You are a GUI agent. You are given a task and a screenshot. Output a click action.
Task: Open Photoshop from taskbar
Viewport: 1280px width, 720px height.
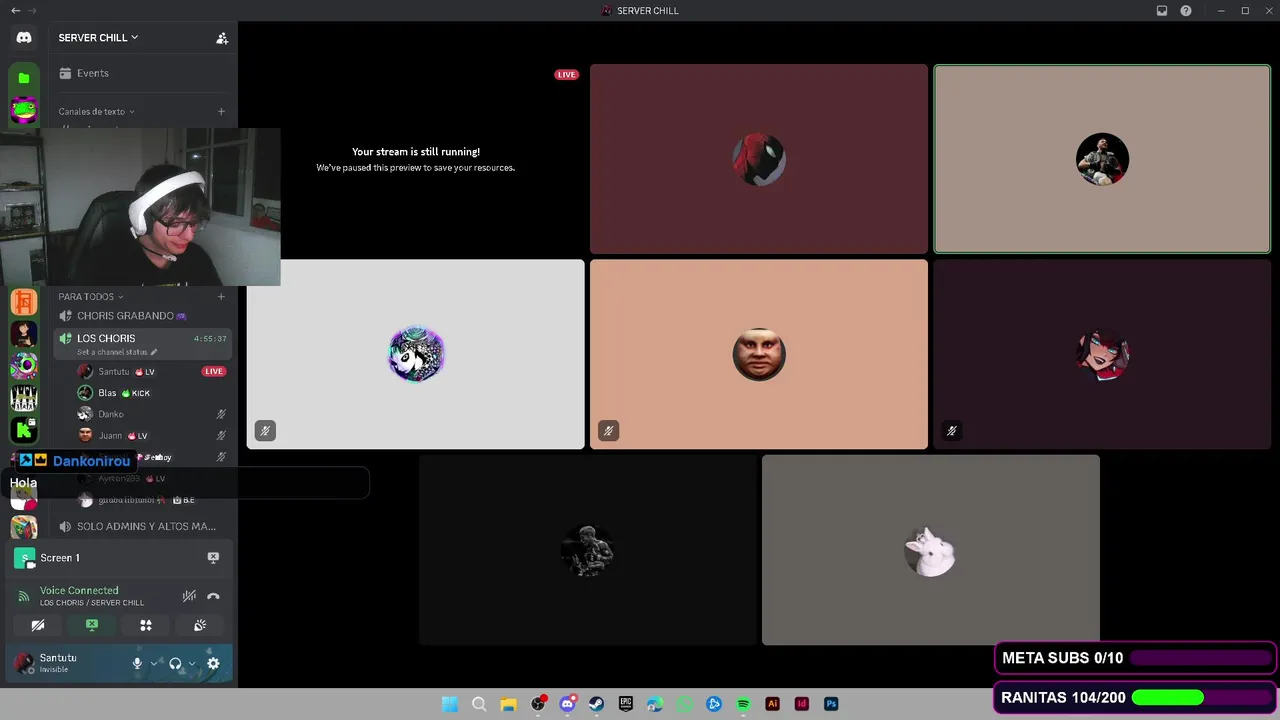(x=831, y=704)
